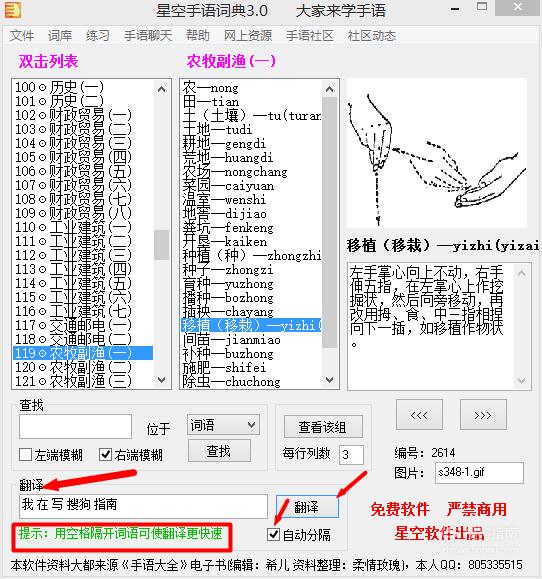Click the category list scrollbar thumb
Image resolution: width=542 pixels, height=579 pixels.
point(161,245)
